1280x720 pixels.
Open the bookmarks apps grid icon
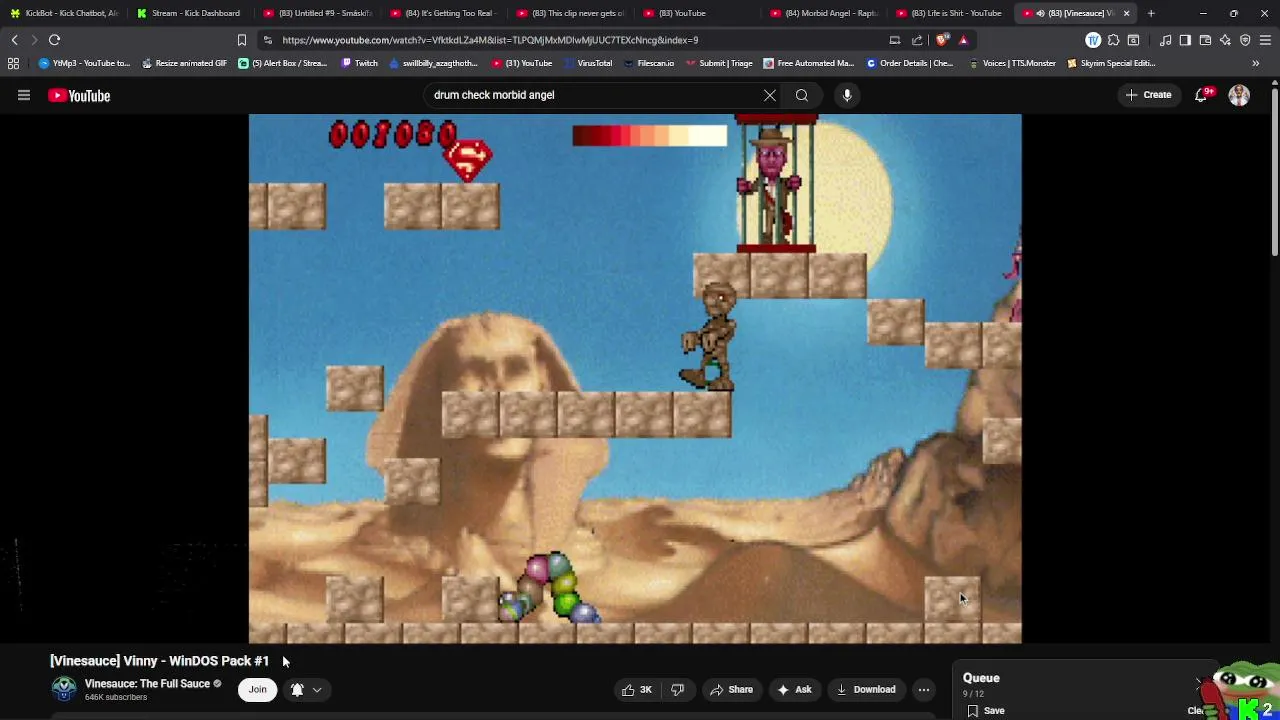(13, 63)
